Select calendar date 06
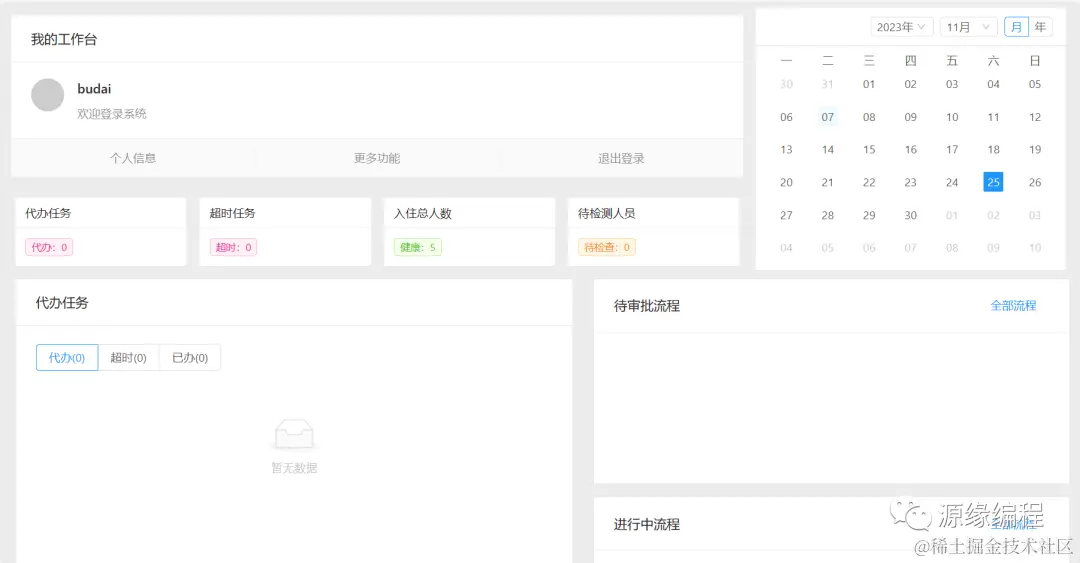 click(787, 117)
